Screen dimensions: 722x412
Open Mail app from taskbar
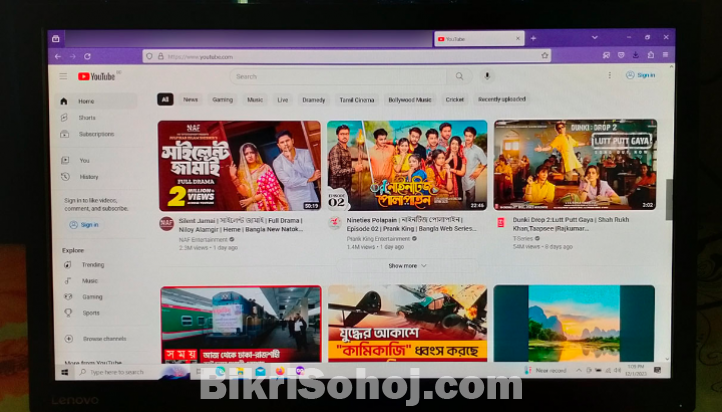pos(260,371)
